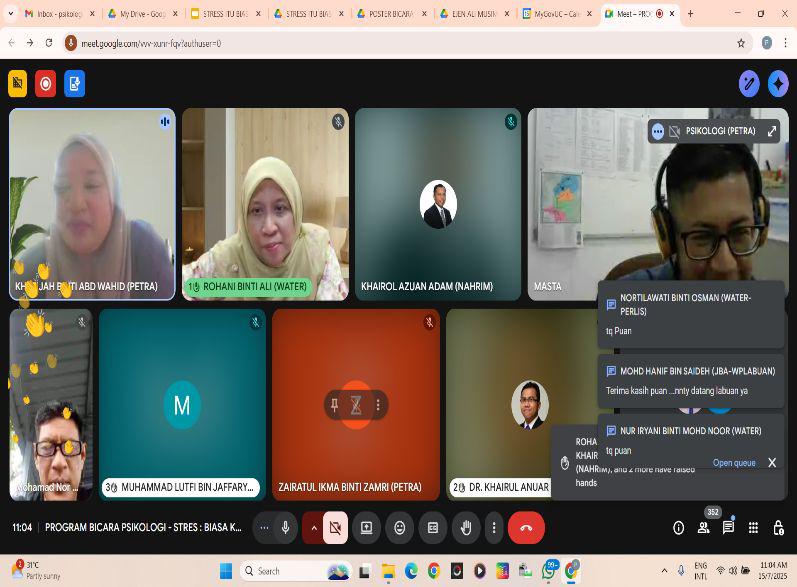Click the Open queue link

[x=734, y=463]
